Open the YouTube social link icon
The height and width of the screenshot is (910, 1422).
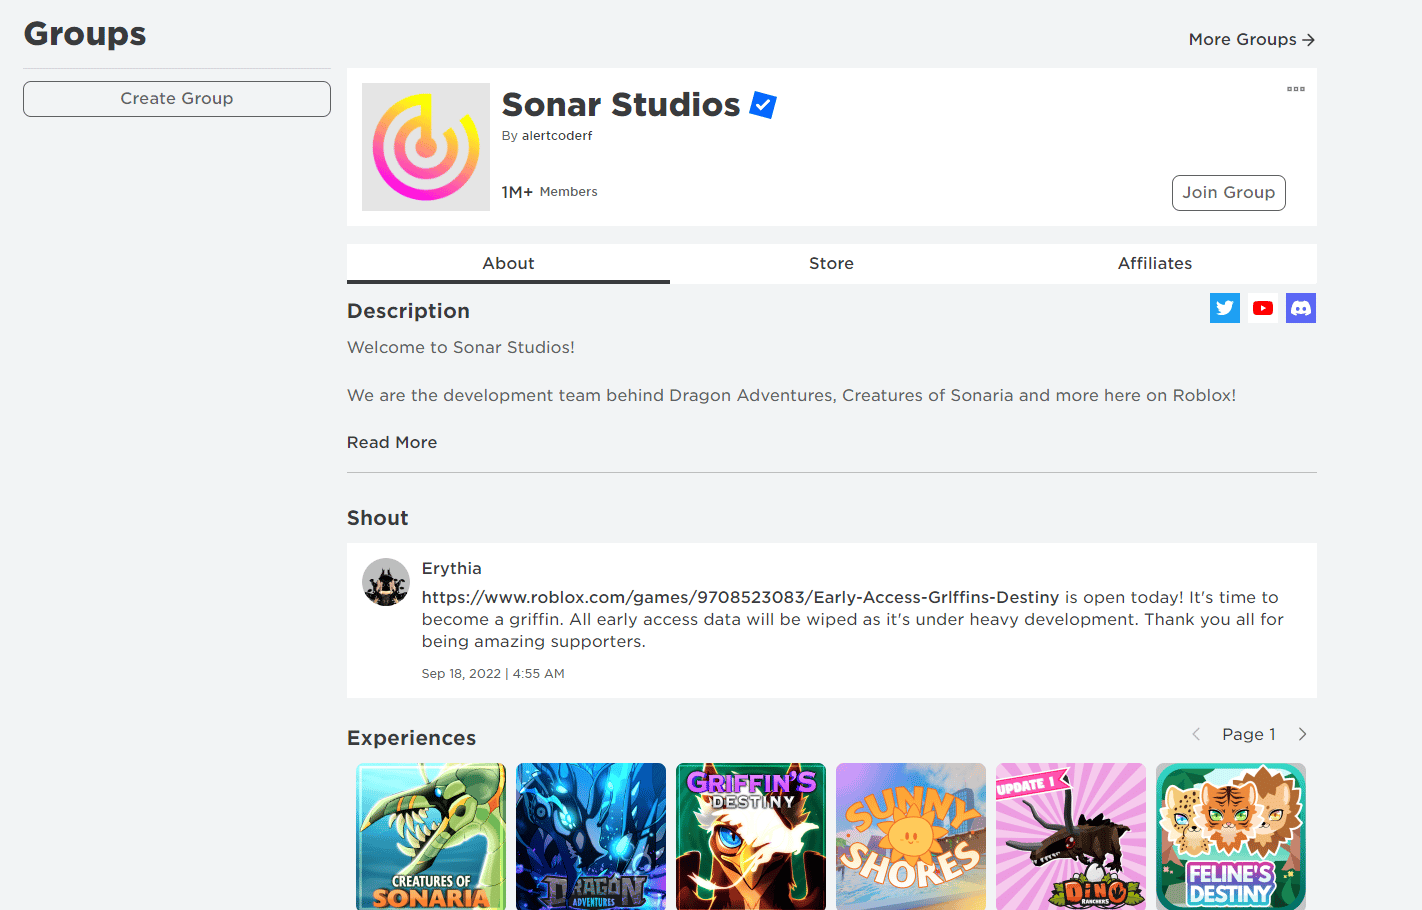[x=1263, y=308]
